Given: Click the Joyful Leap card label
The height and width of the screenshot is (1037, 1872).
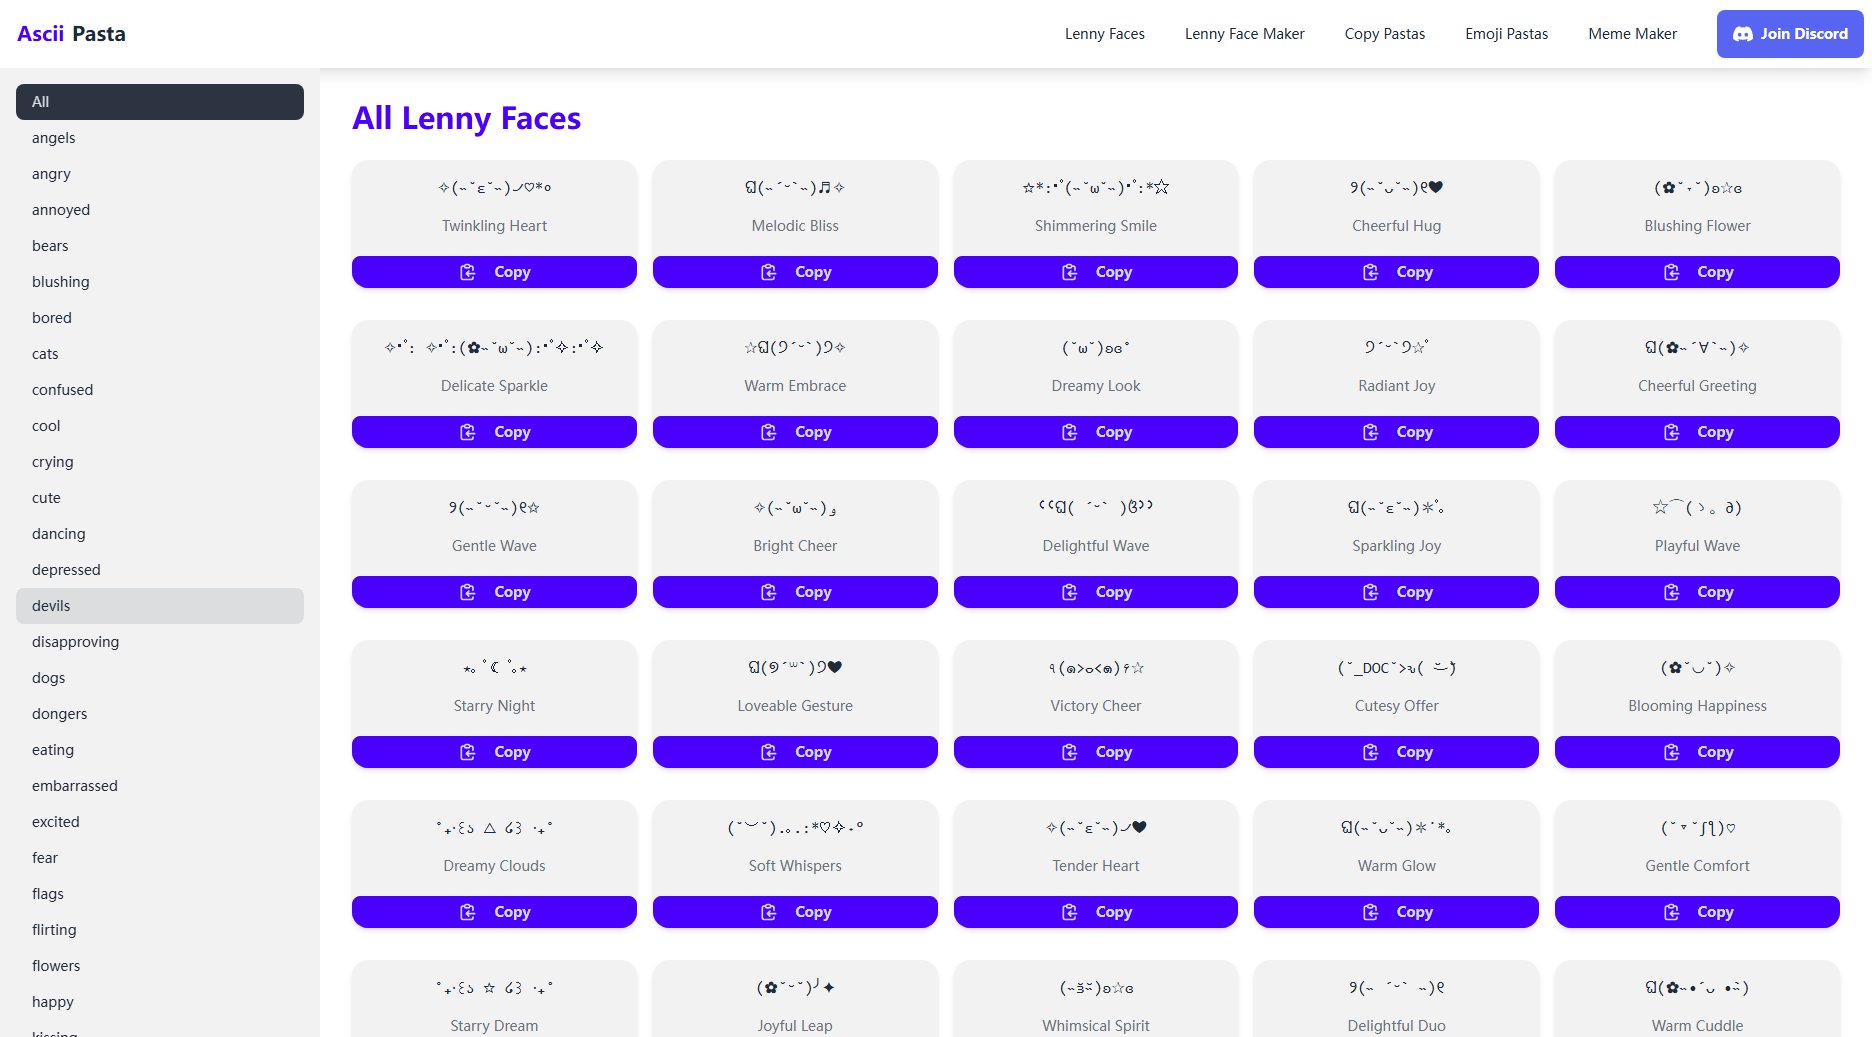Looking at the screenshot, I should 795,1025.
